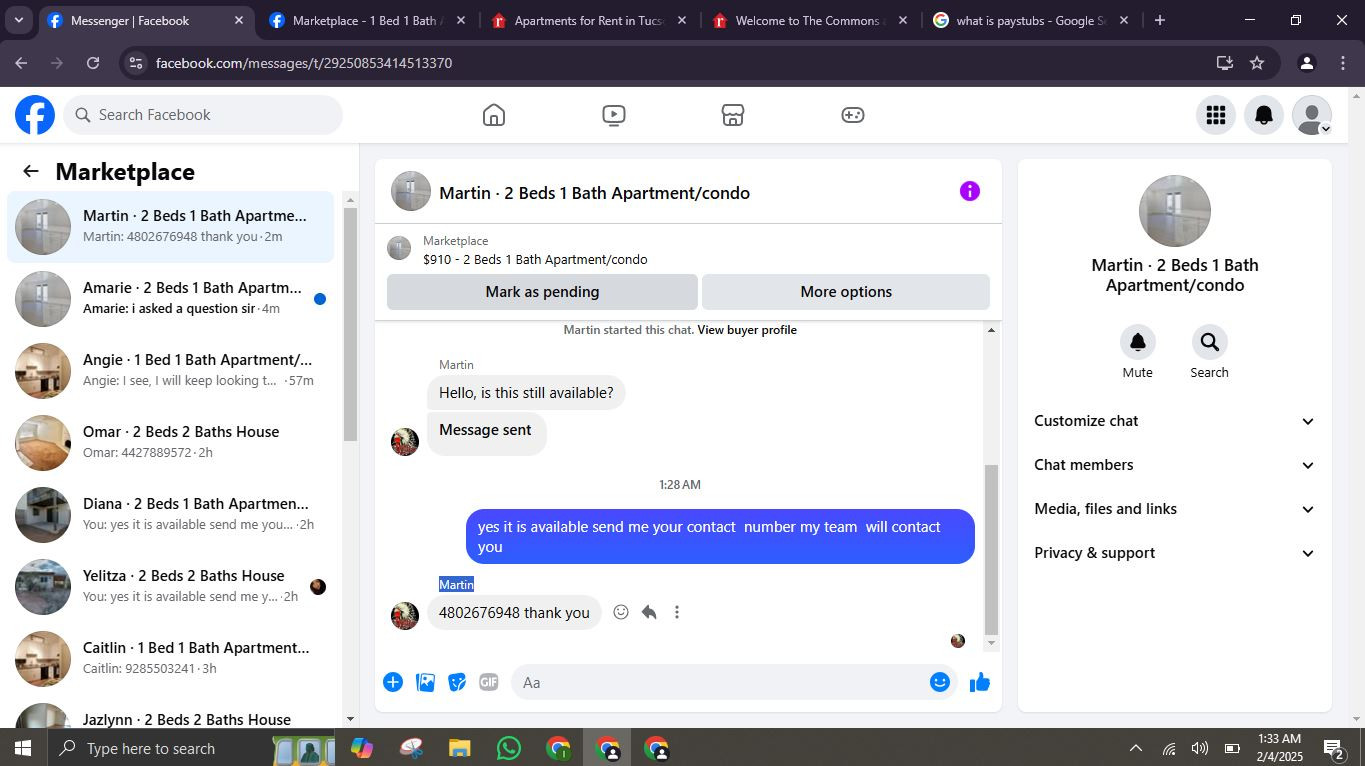Open more options for Martin's message
This screenshot has height=766, width=1365.
677,612
